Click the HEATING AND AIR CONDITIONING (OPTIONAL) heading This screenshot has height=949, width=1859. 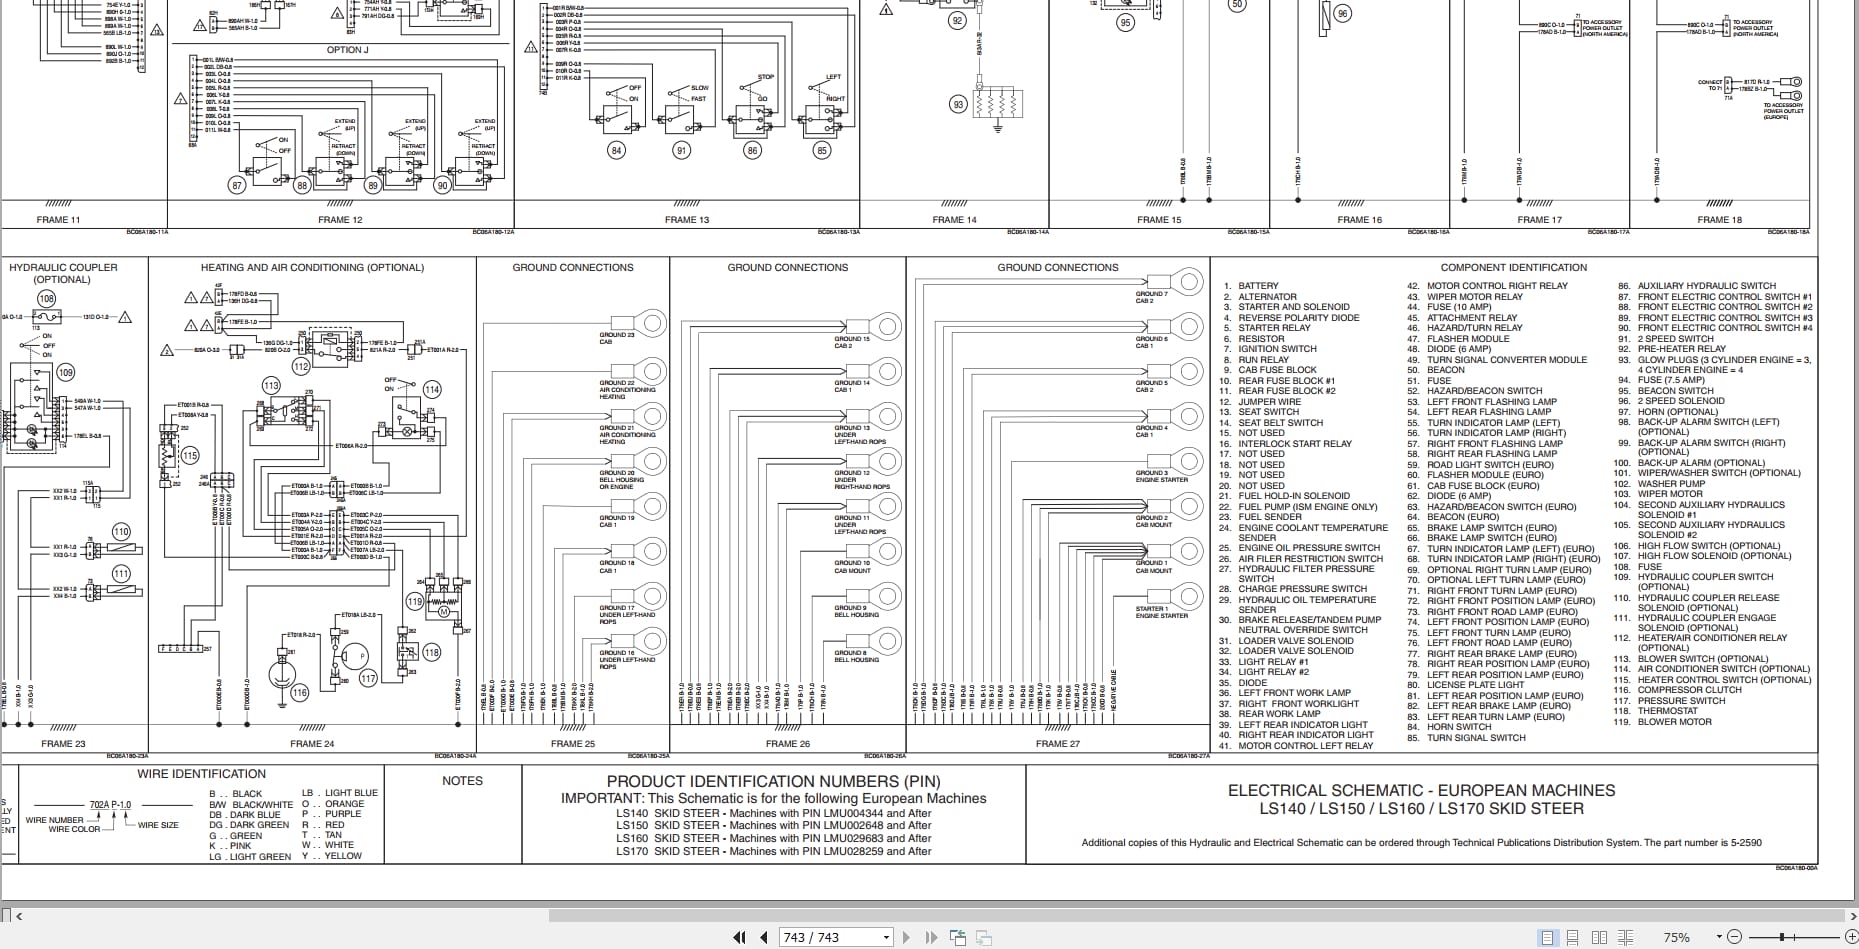[312, 268]
